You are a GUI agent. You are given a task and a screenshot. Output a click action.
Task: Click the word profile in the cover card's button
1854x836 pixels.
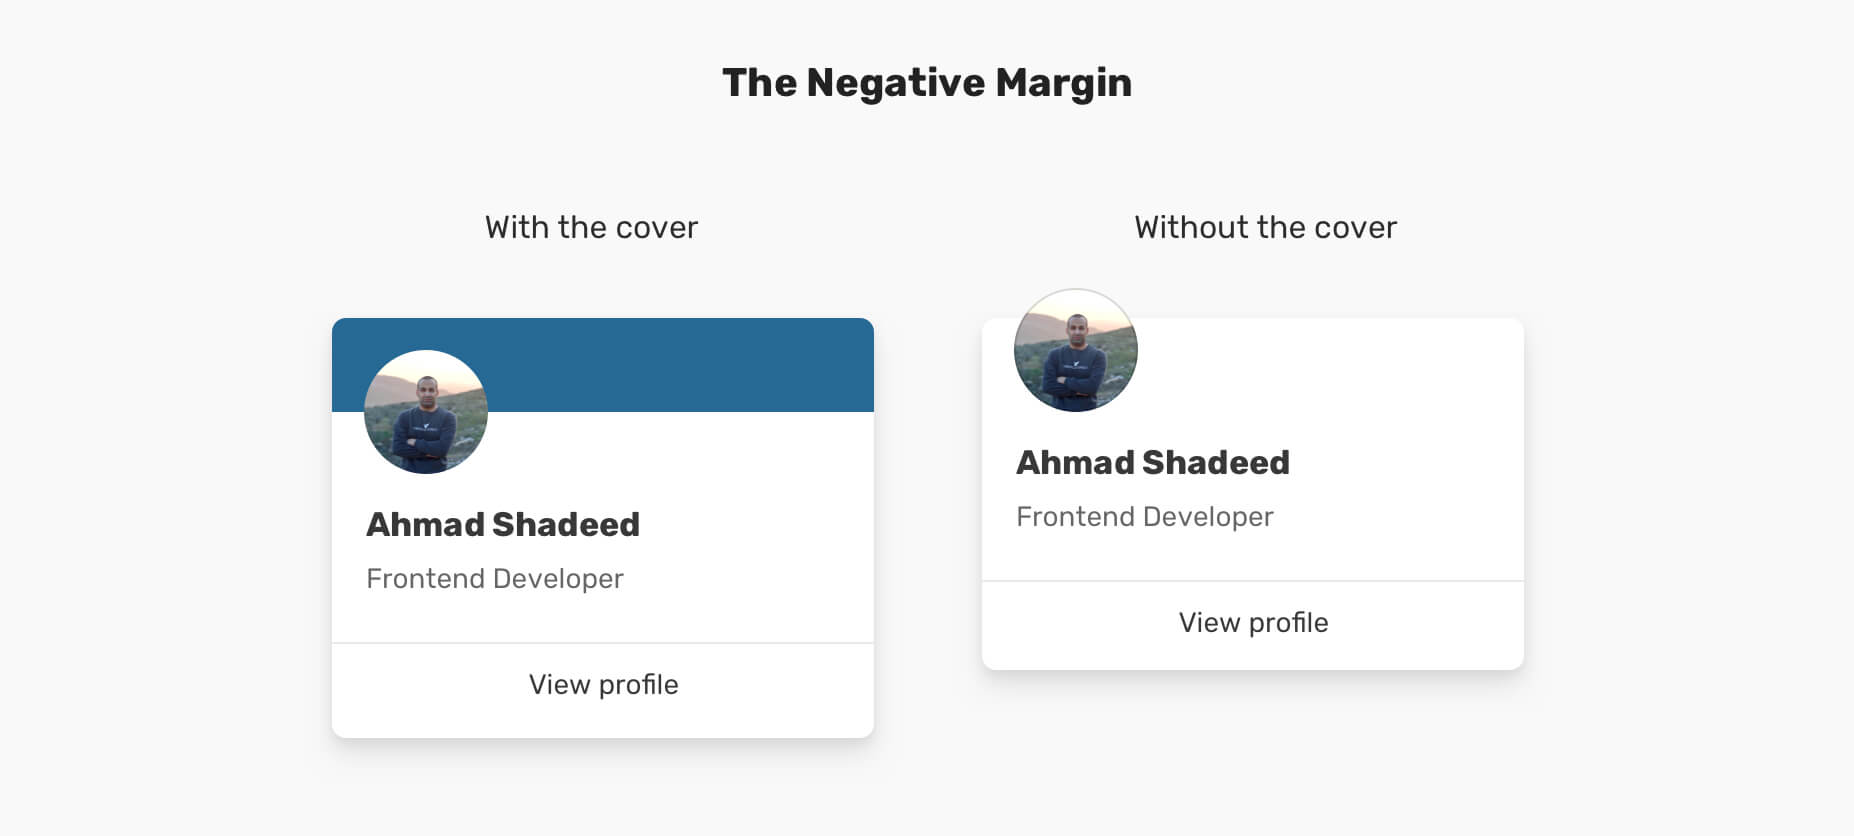pos(638,685)
